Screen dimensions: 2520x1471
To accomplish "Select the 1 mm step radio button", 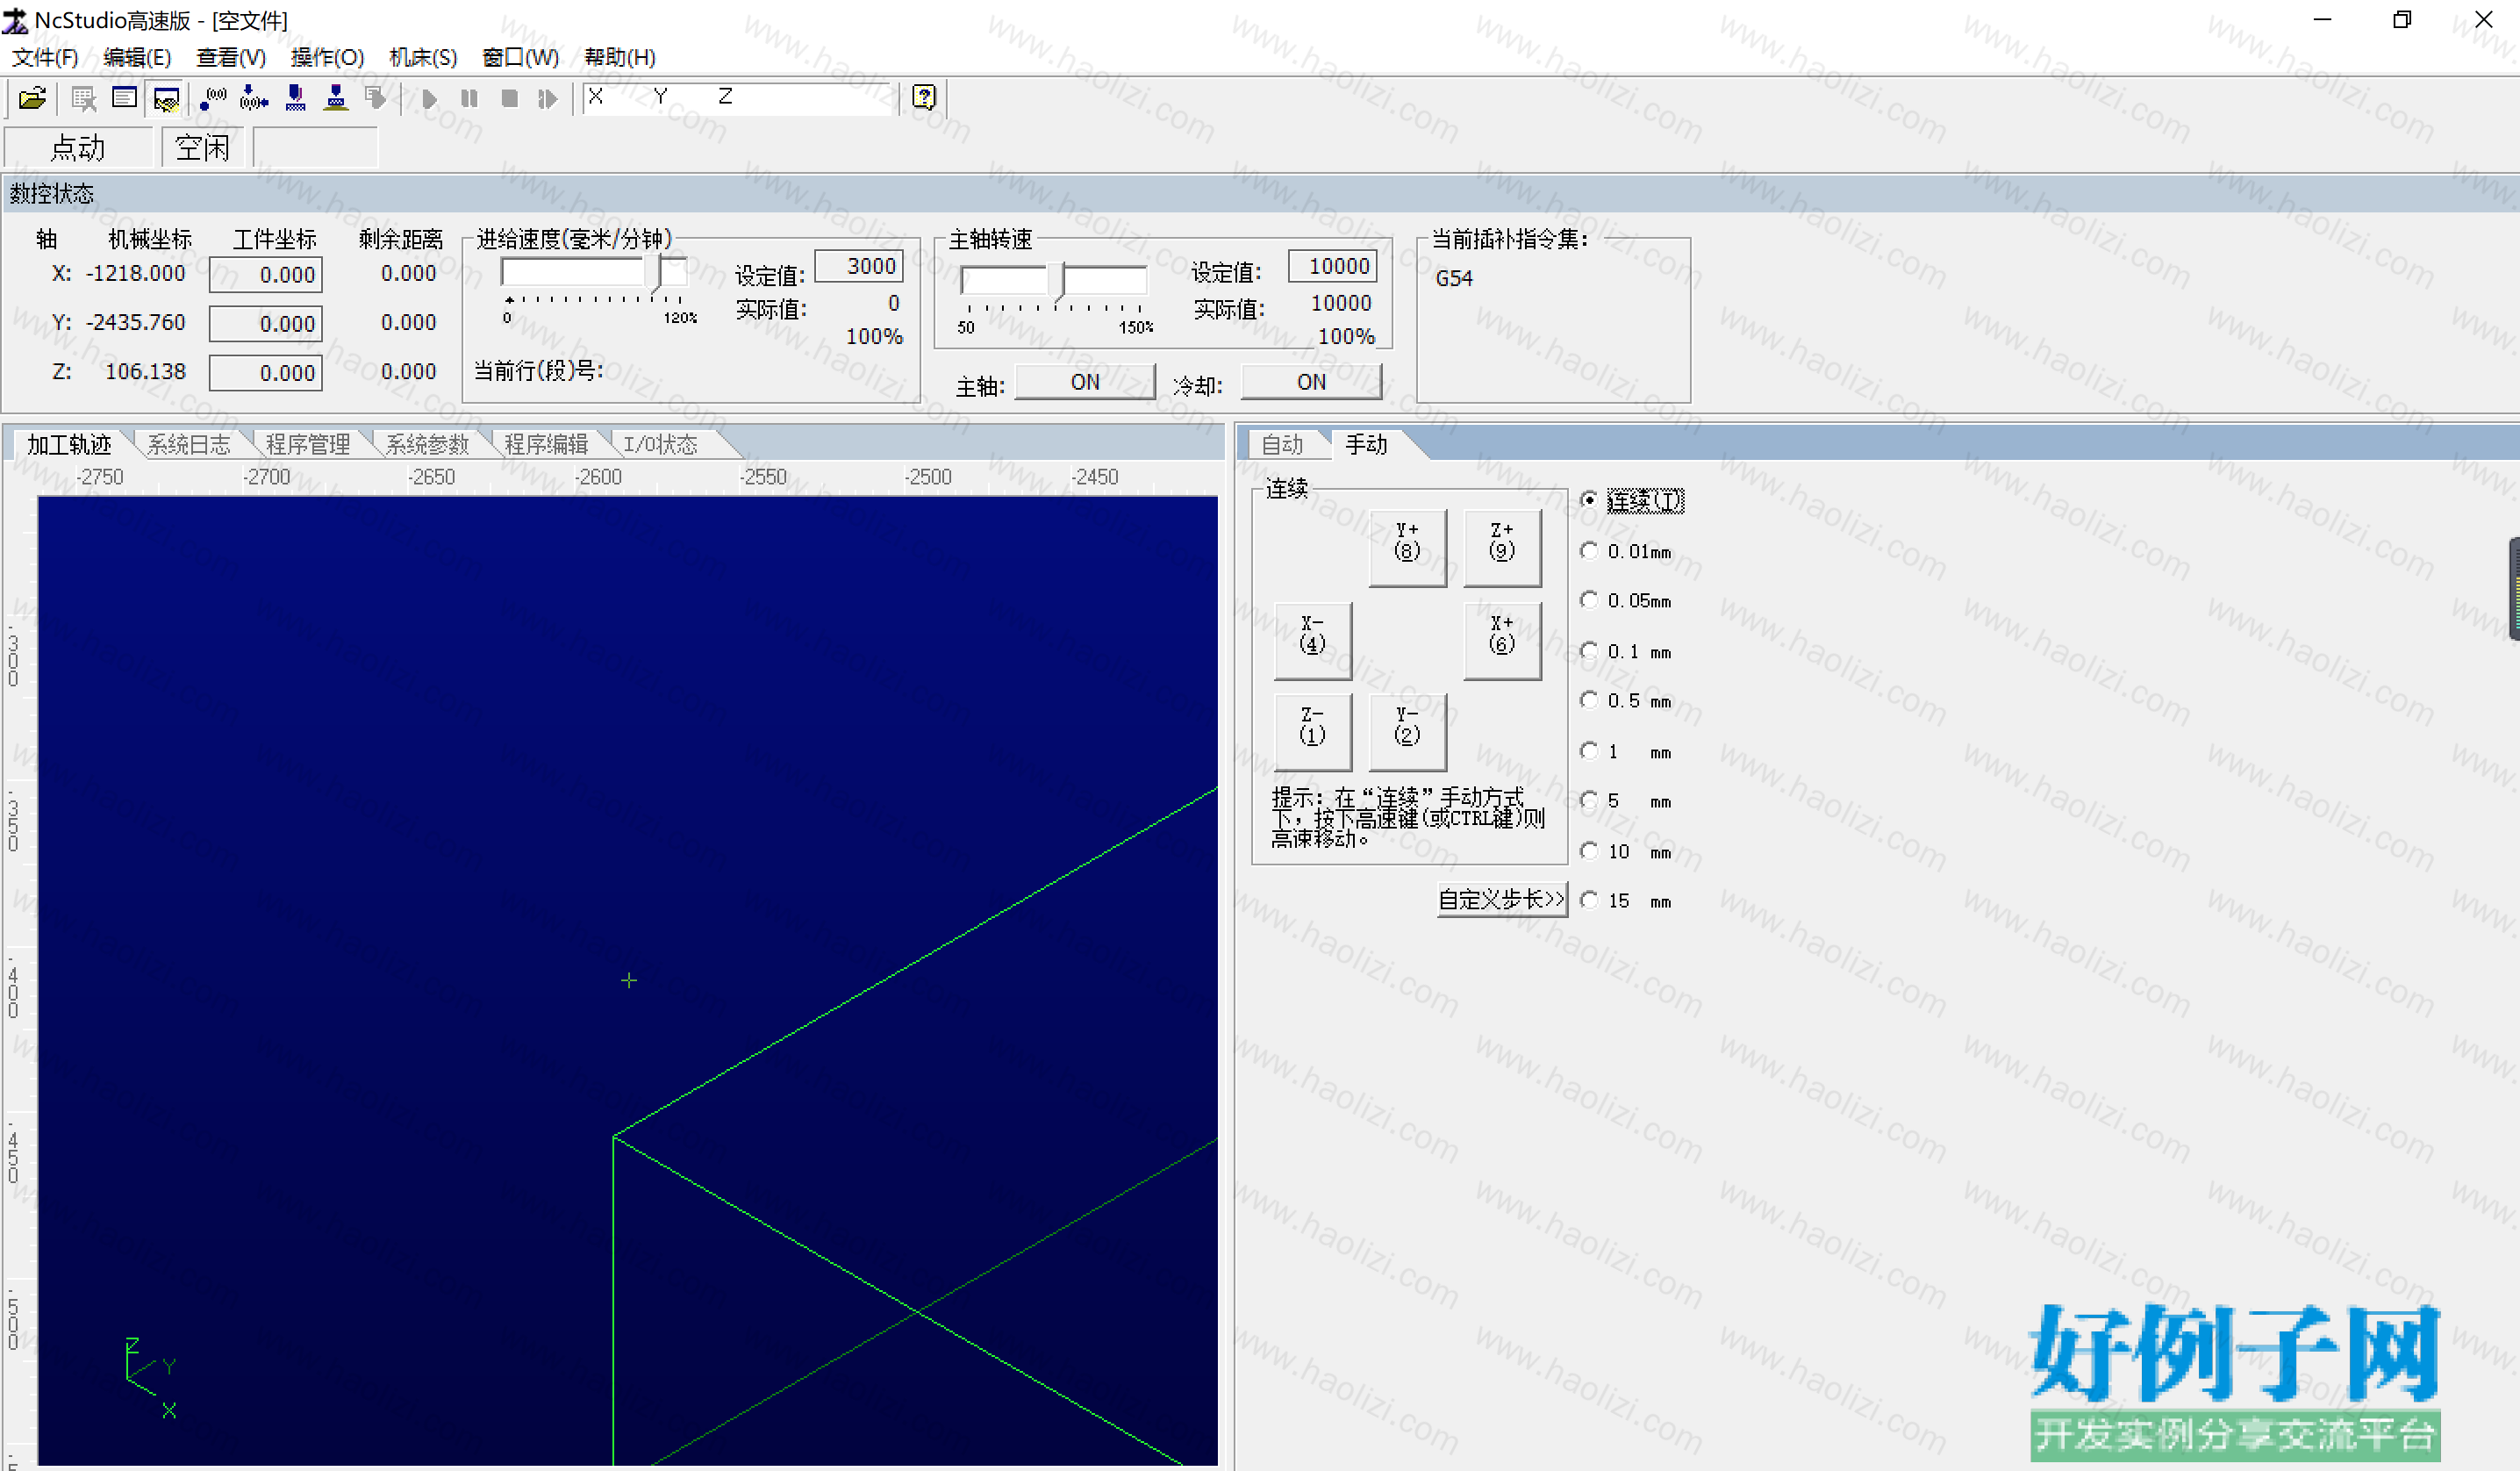I will [x=1626, y=752].
